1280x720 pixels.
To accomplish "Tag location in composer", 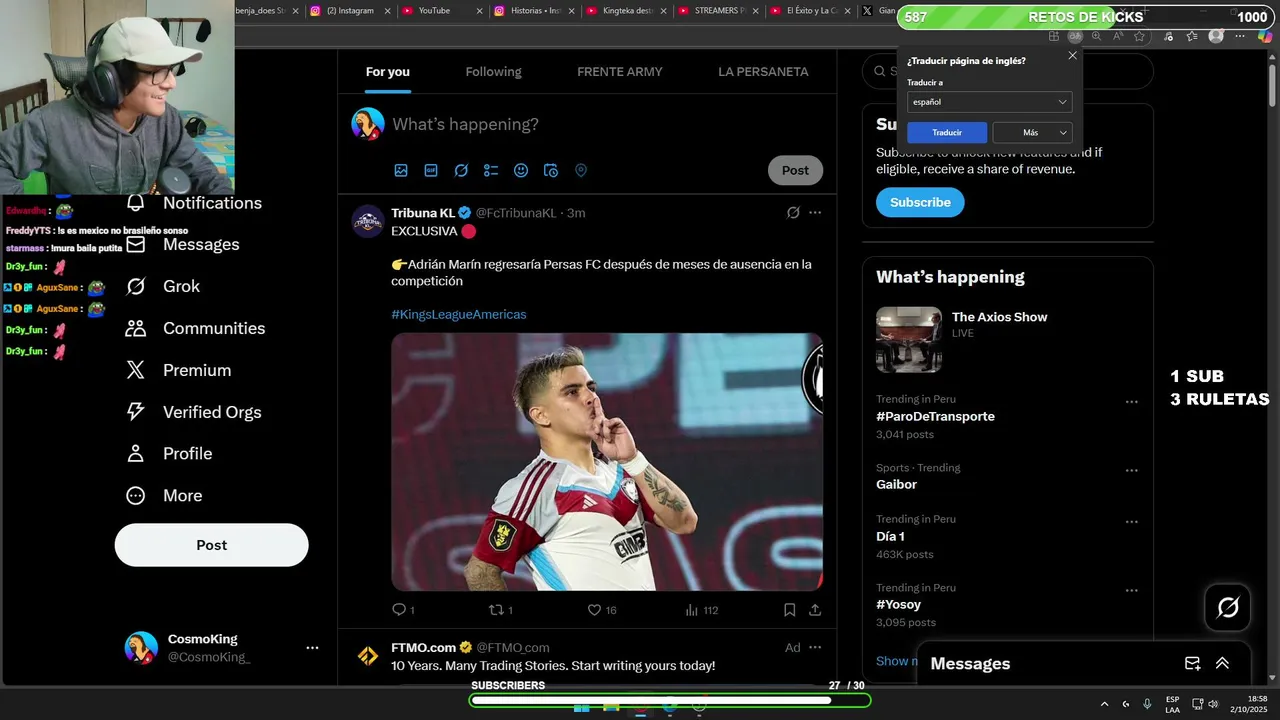I will (581, 171).
